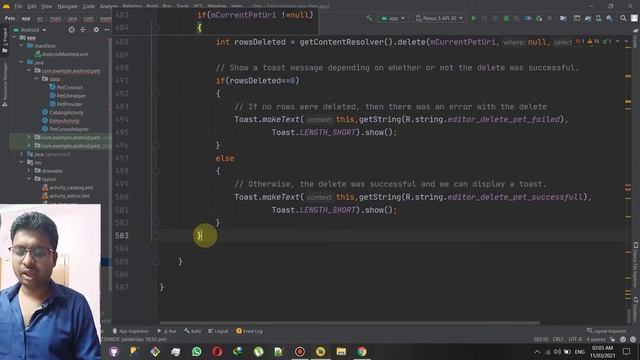This screenshot has height=360, width=640.
Task: Open Opera browser from the taskbar
Action: [217, 351]
